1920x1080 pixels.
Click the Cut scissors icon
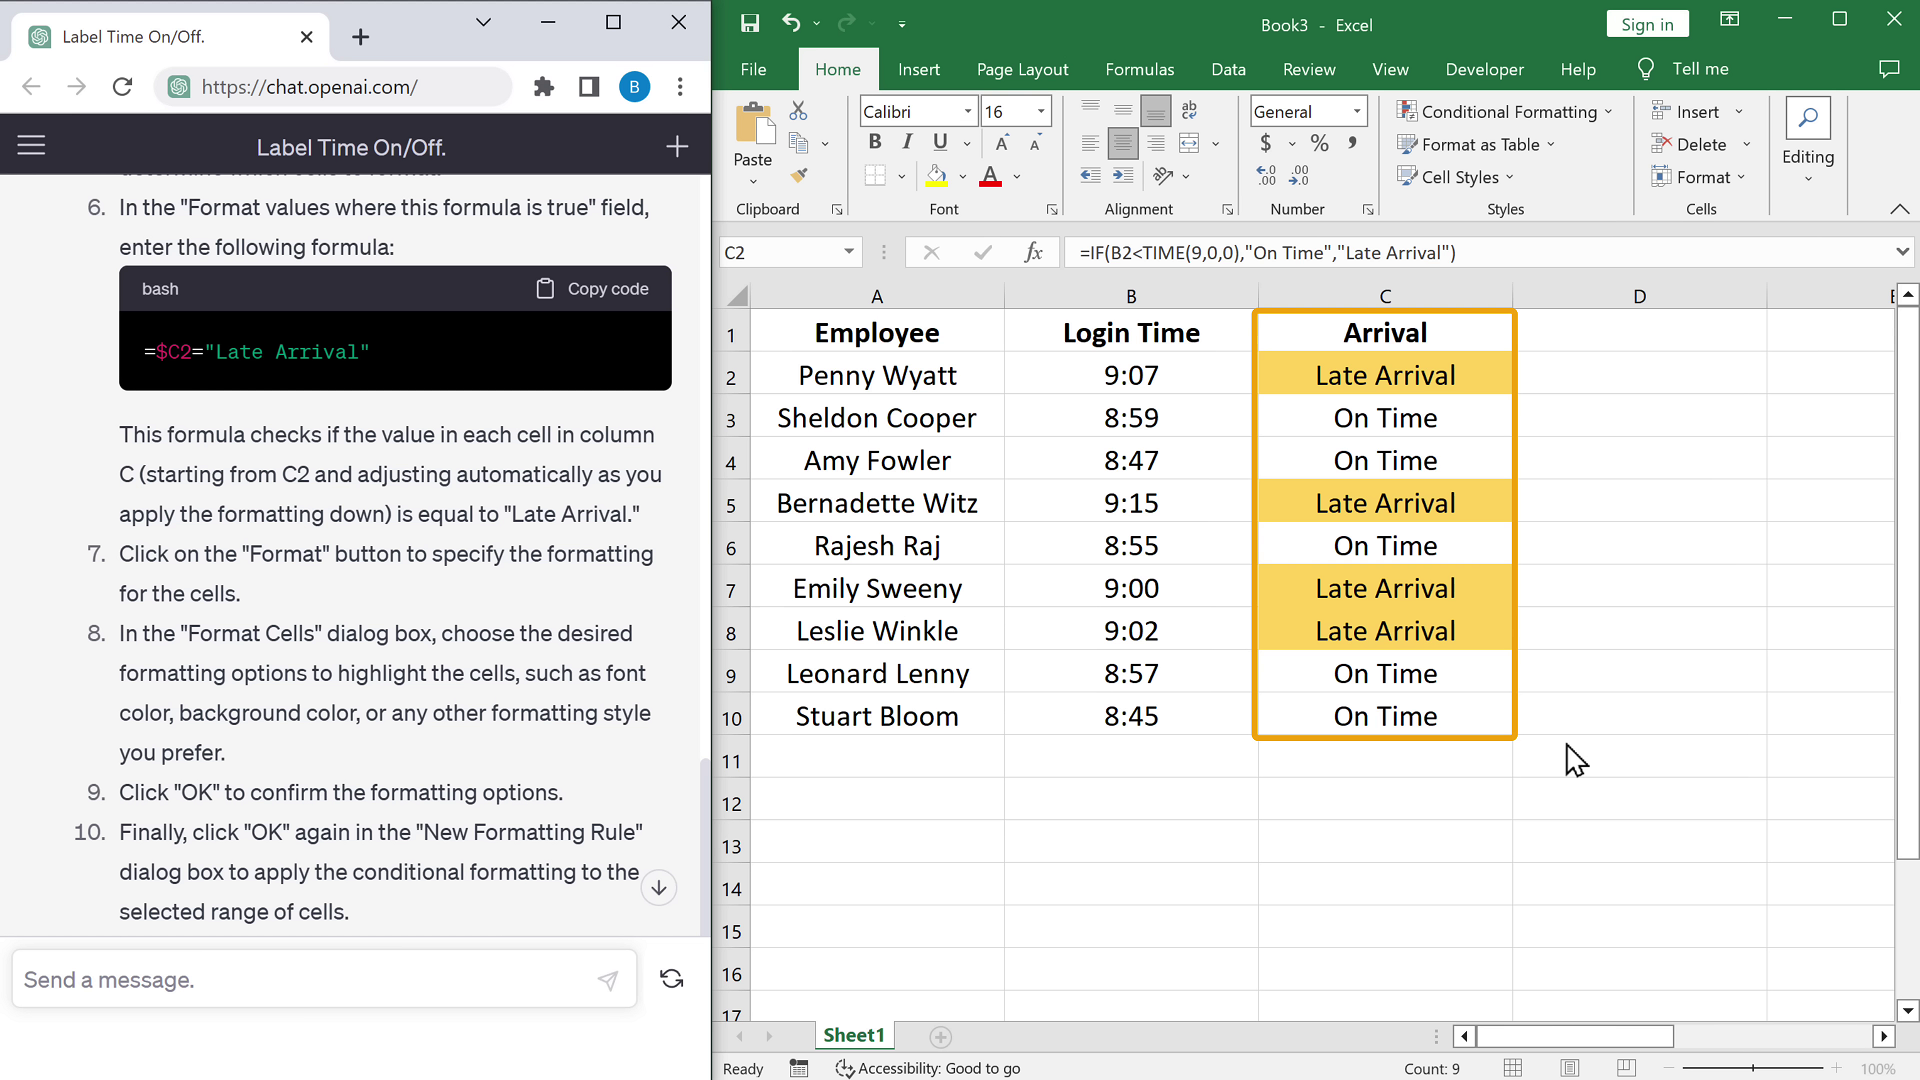coord(798,111)
